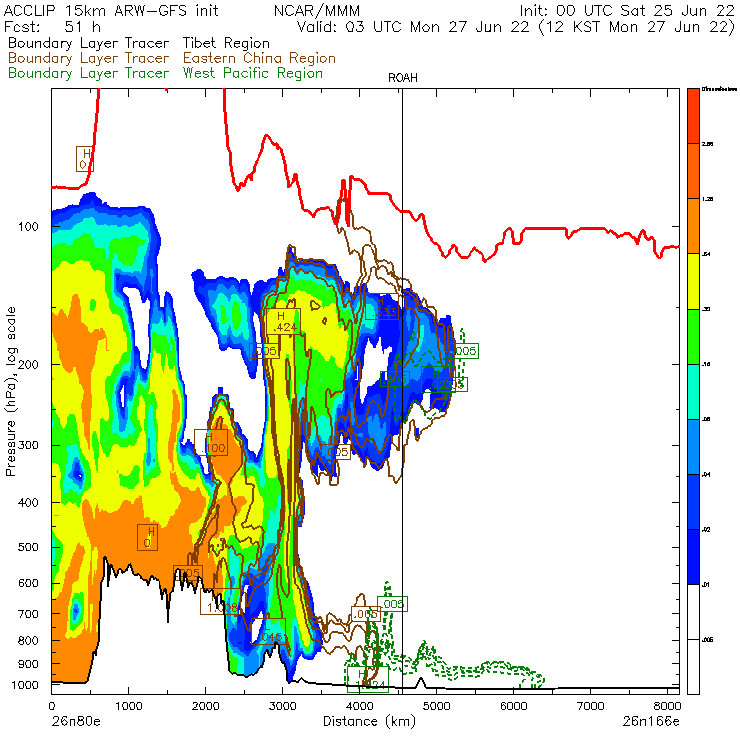Click the cyan colorbar segment above .08

coord(693,392)
